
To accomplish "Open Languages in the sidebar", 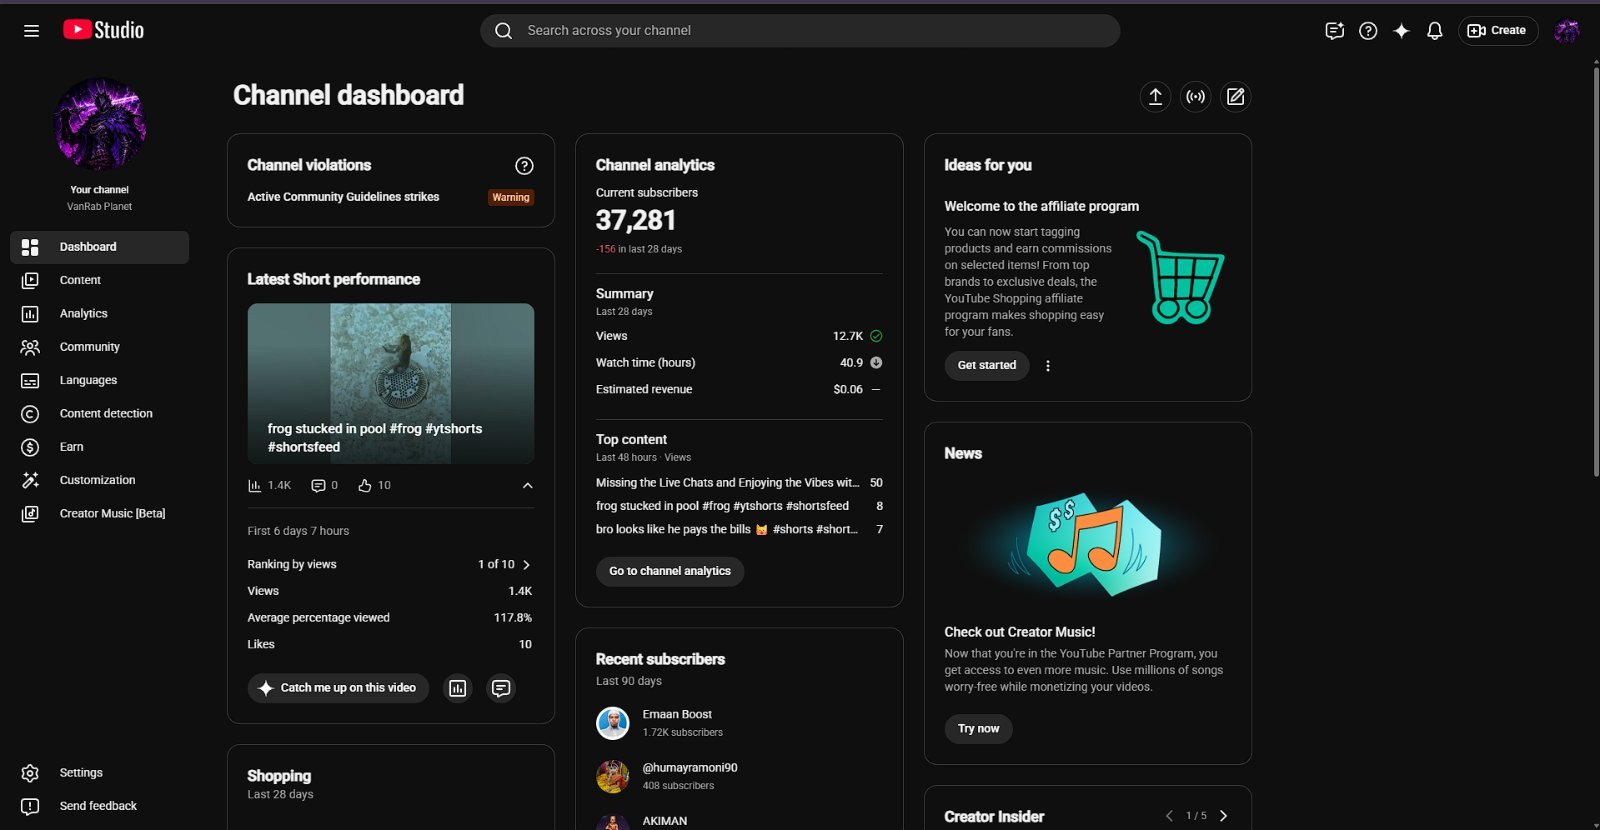I will (99, 380).
